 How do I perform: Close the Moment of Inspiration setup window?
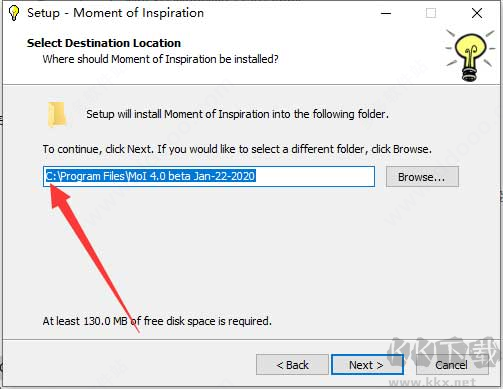[477, 13]
